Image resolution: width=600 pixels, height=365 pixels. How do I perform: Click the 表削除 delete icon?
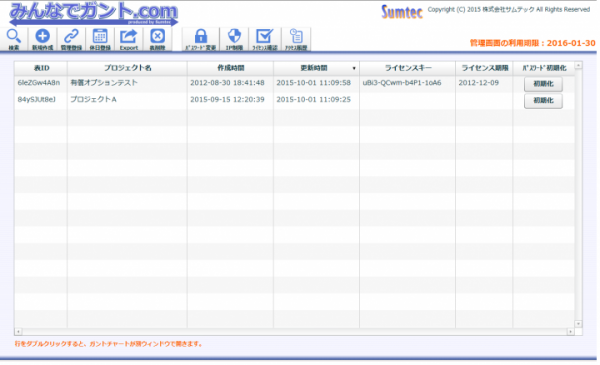[157, 39]
